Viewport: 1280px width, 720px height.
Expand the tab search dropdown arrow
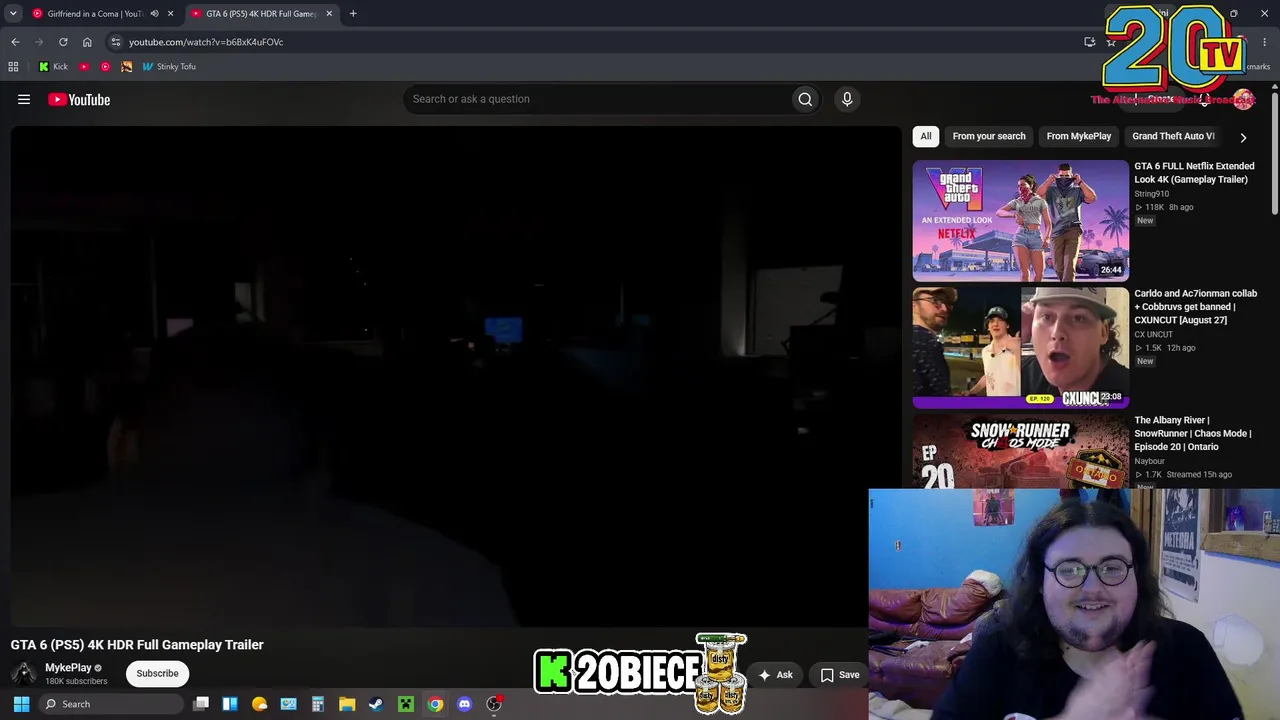(x=13, y=14)
